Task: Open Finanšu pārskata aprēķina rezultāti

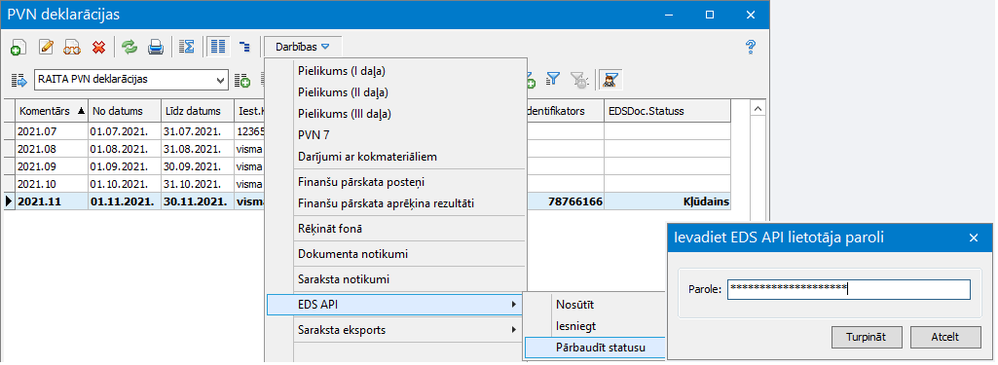Action: 386,203
